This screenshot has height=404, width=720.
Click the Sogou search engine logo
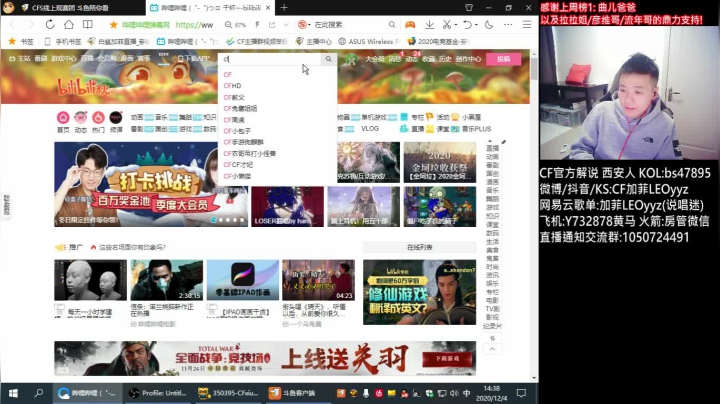click(302, 25)
